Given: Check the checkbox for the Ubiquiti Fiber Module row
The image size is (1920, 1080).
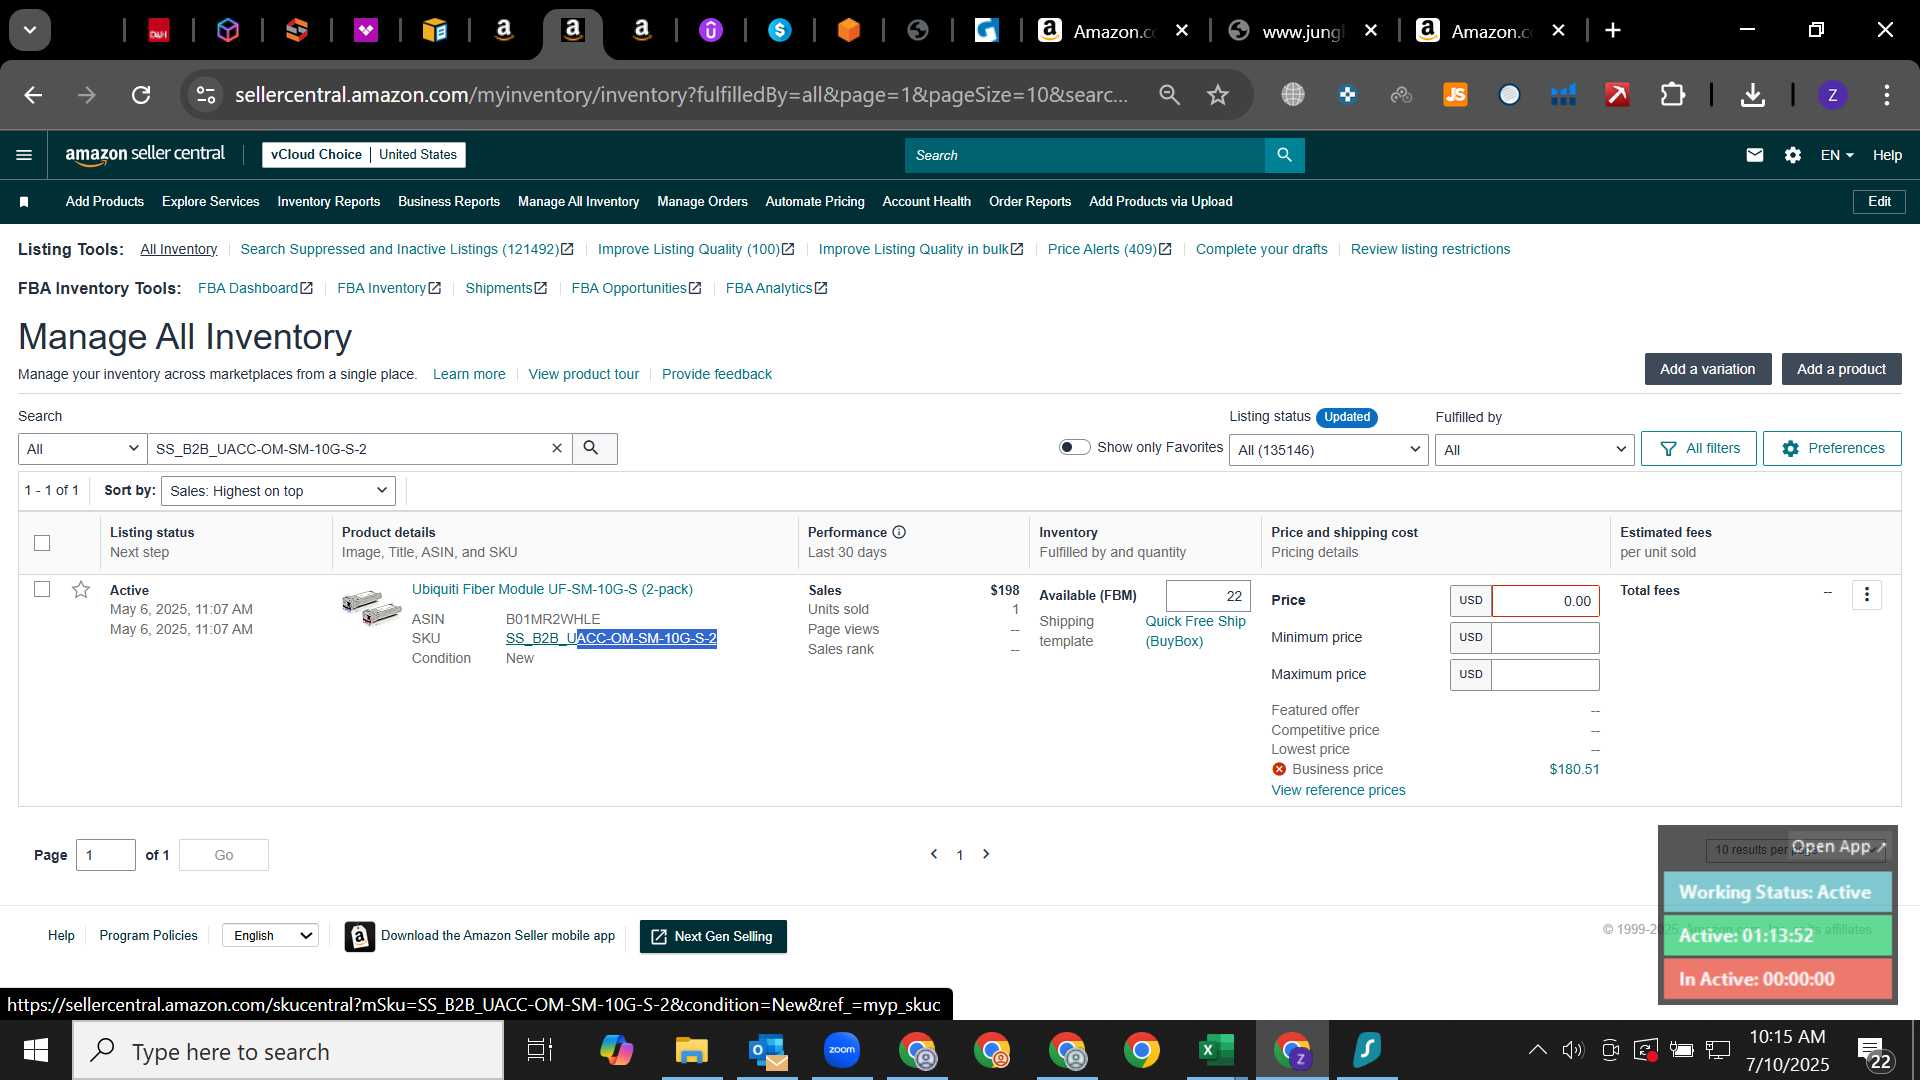Looking at the screenshot, I should click(x=42, y=589).
